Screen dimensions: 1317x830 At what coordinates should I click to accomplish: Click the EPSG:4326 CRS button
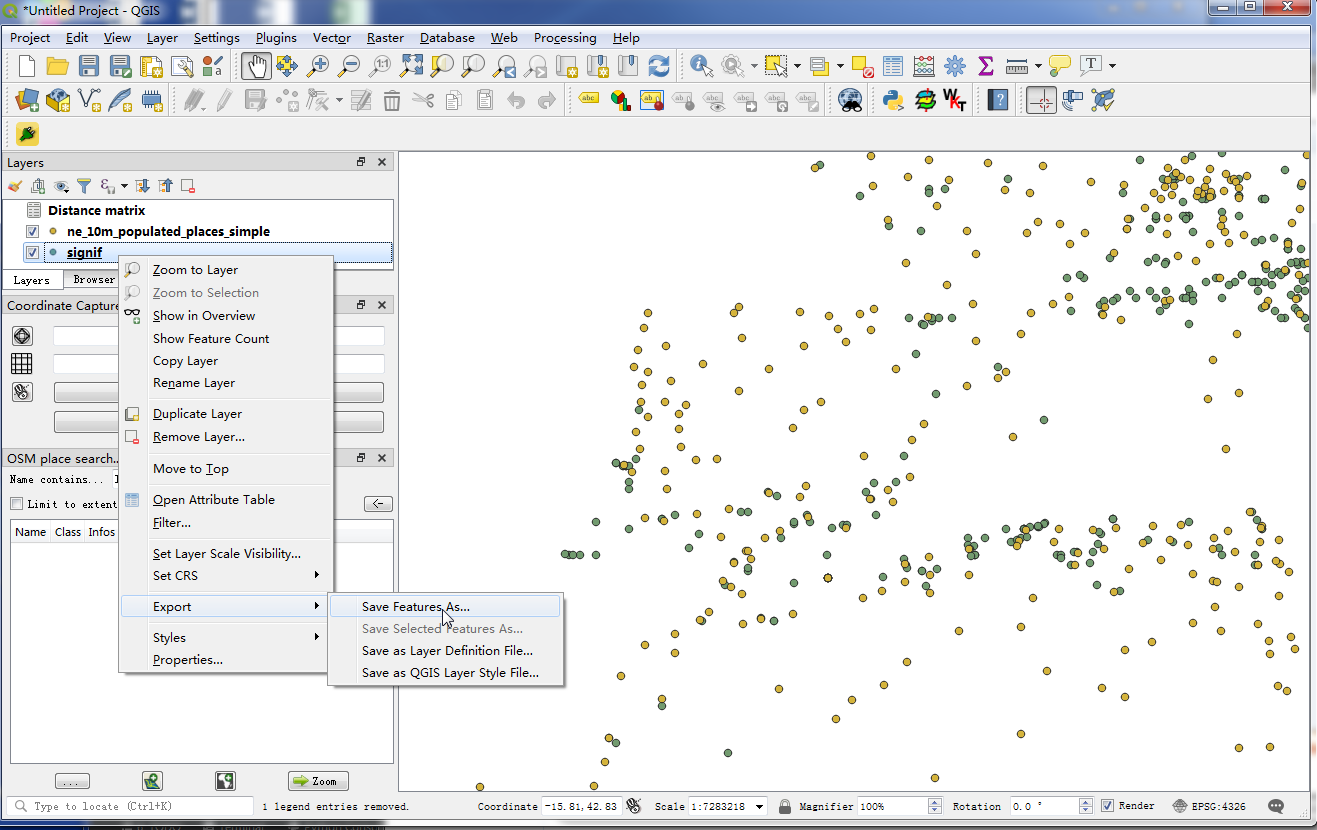point(1209,806)
